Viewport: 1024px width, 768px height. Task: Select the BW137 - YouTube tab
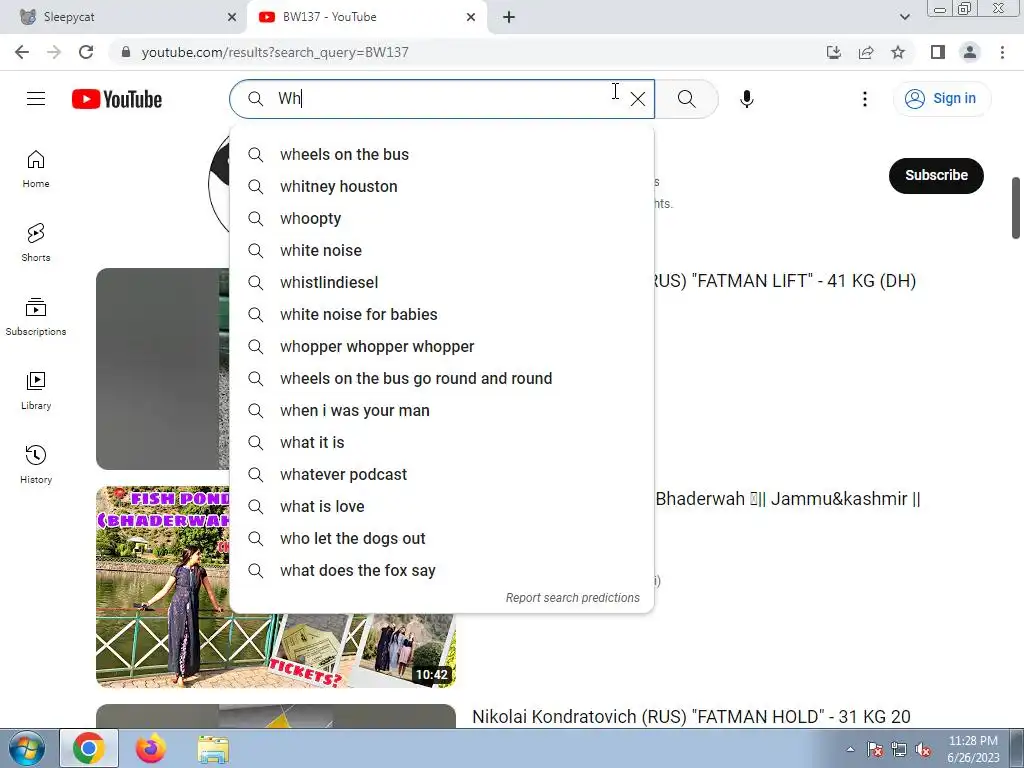[366, 17]
